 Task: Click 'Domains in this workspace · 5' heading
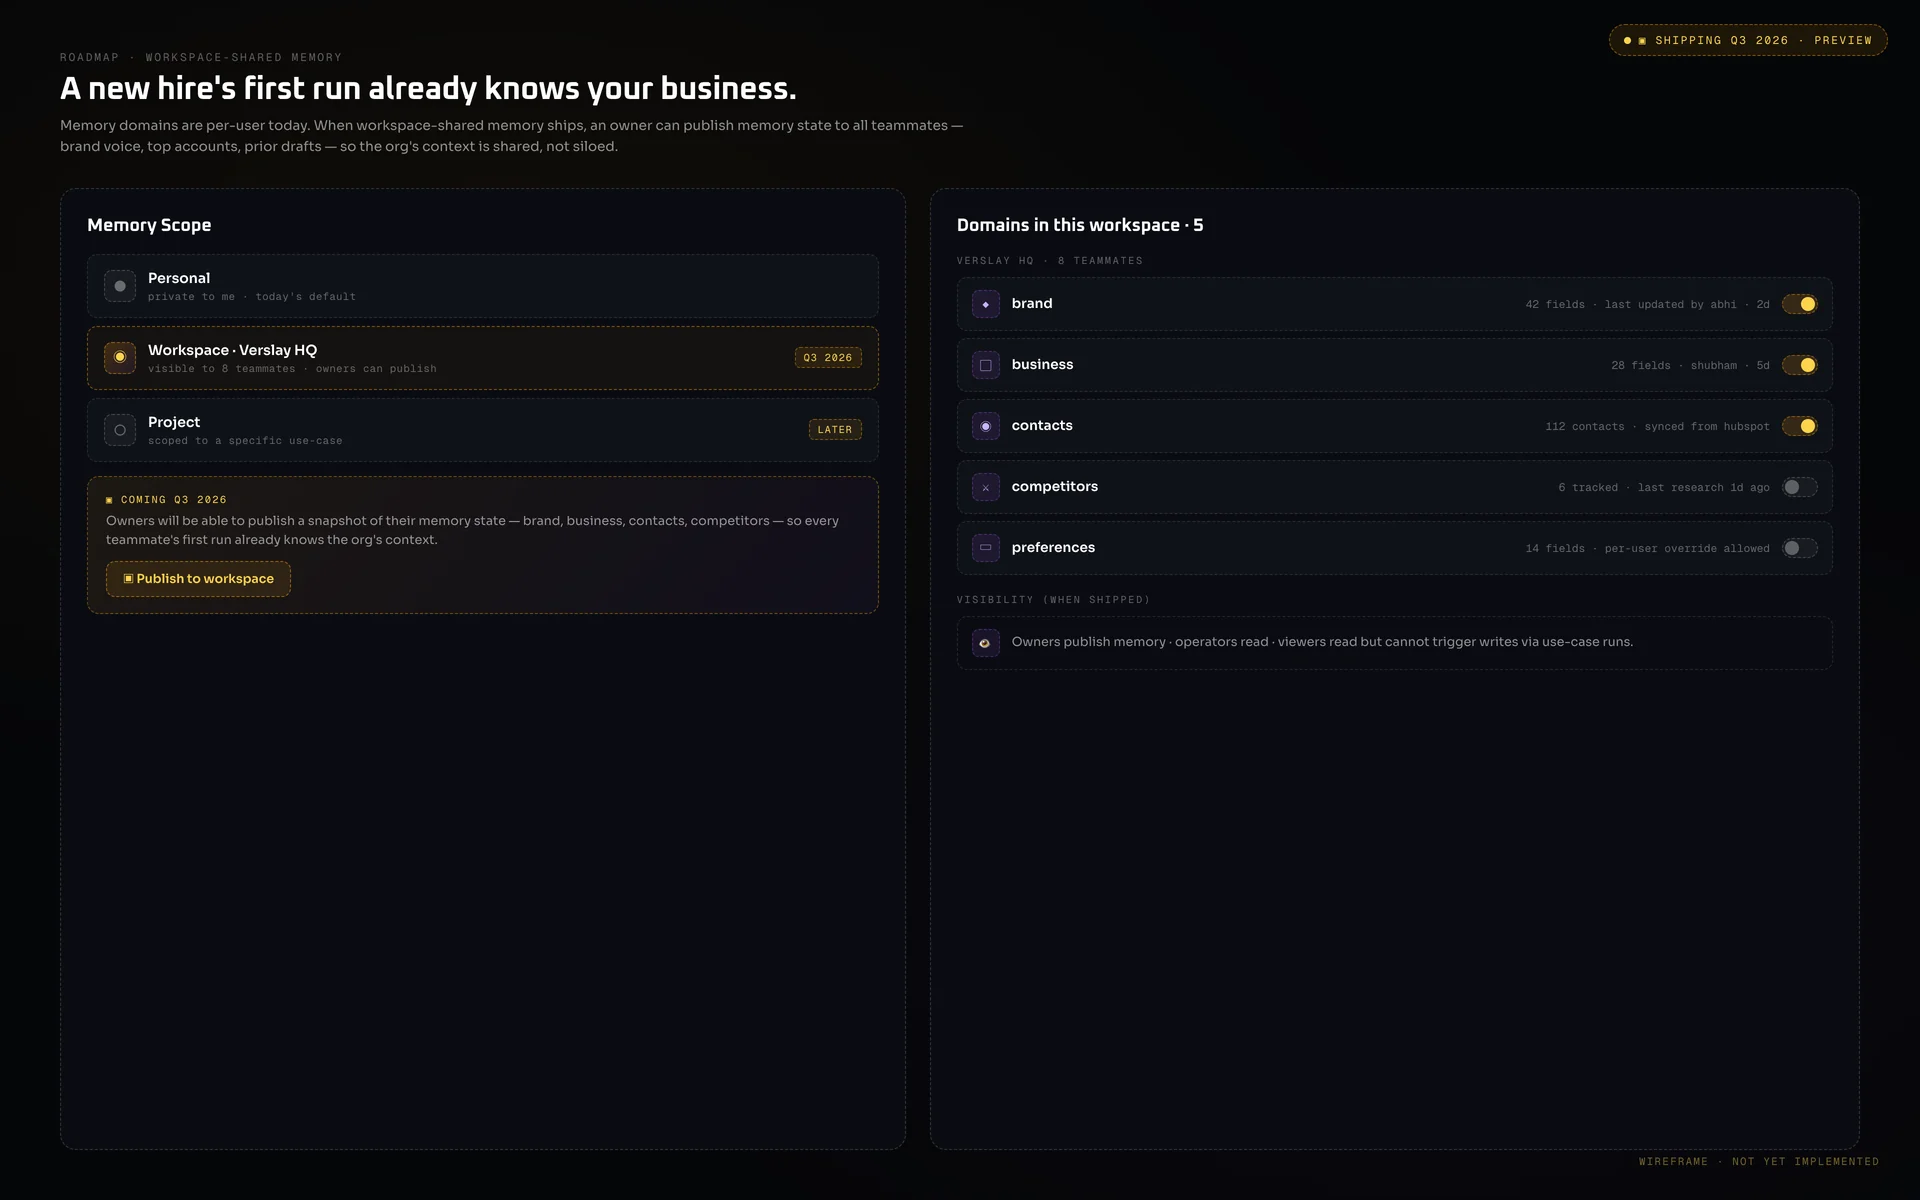click(x=1080, y=225)
